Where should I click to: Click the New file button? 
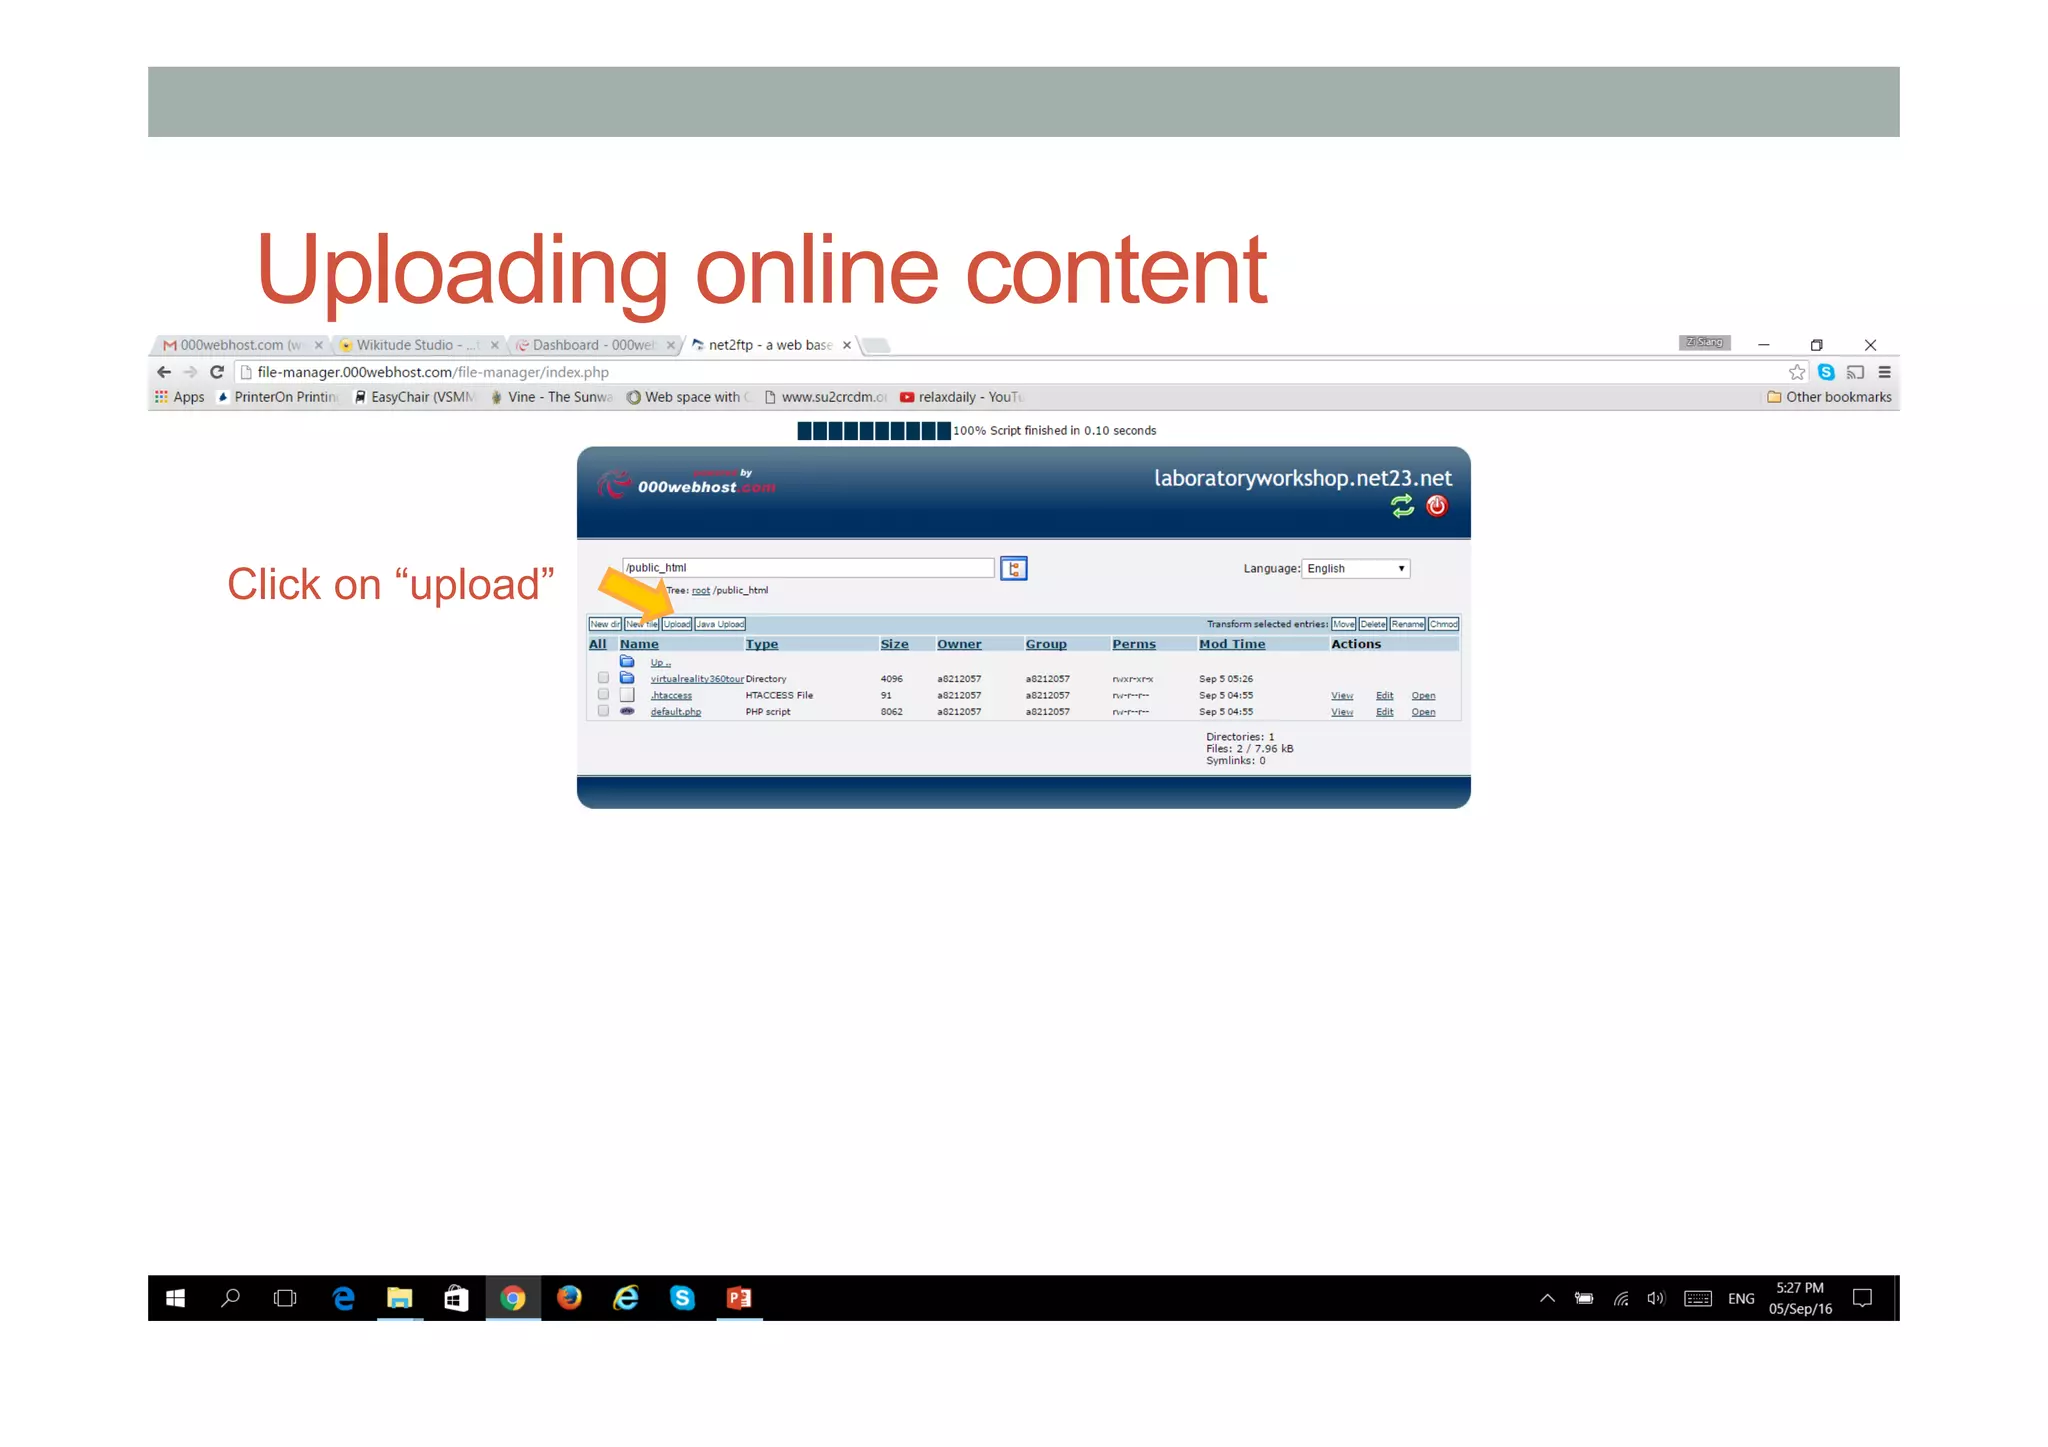coord(642,624)
